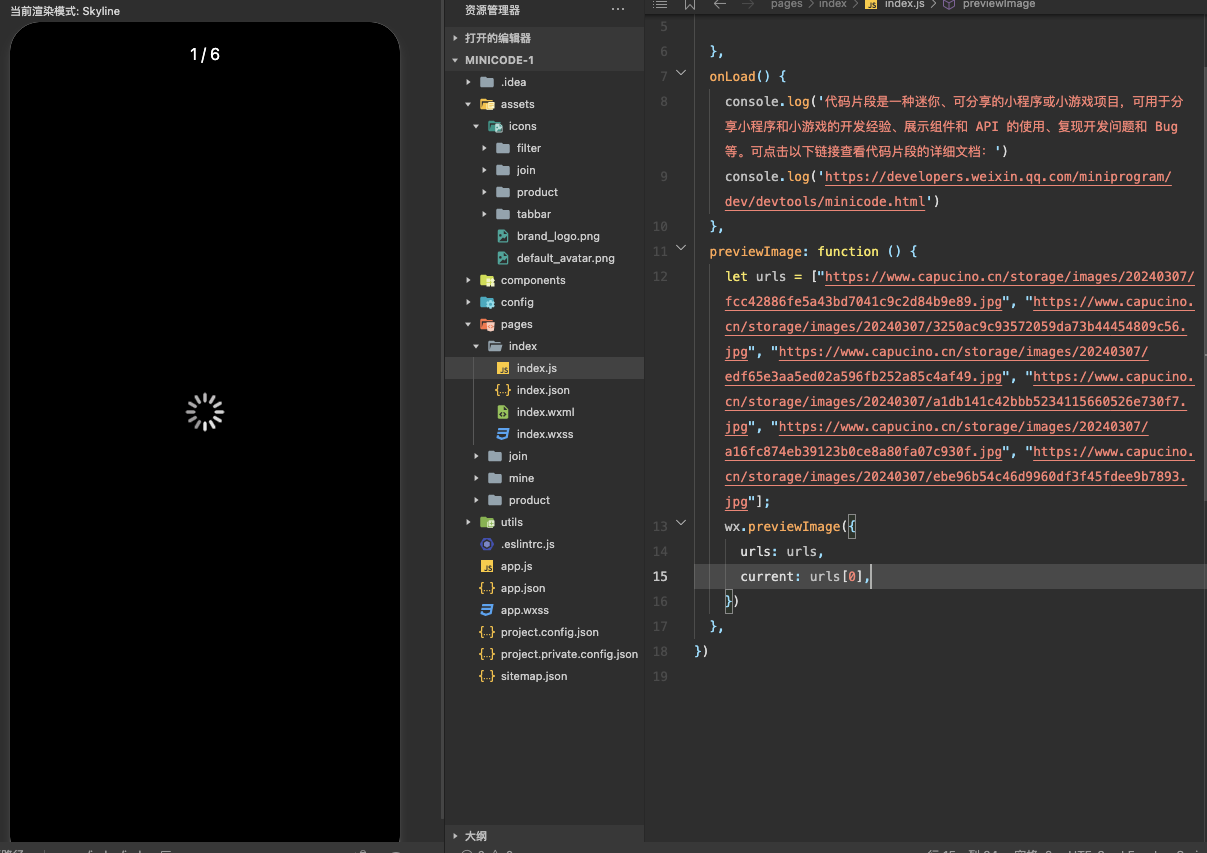Click the JS icon beside app.js

(487, 566)
